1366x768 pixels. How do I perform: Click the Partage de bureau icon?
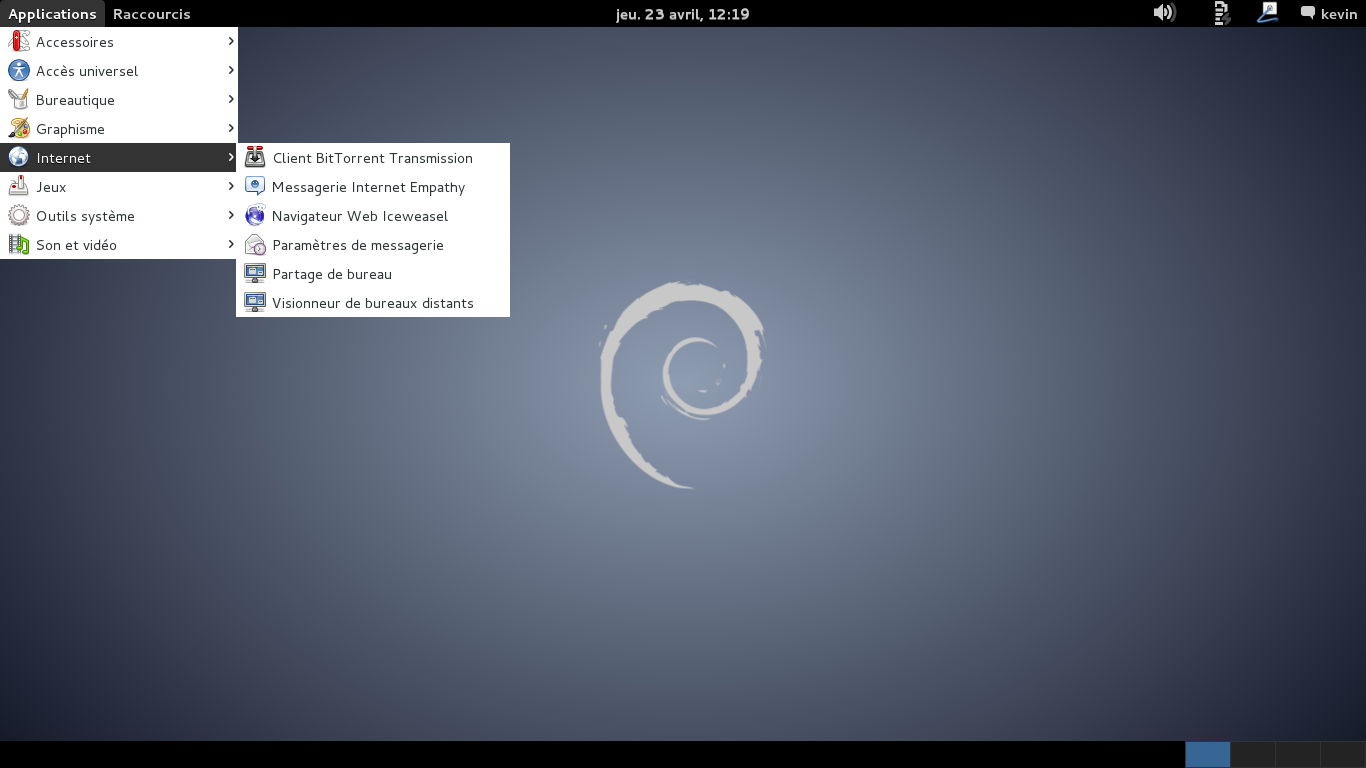point(255,274)
